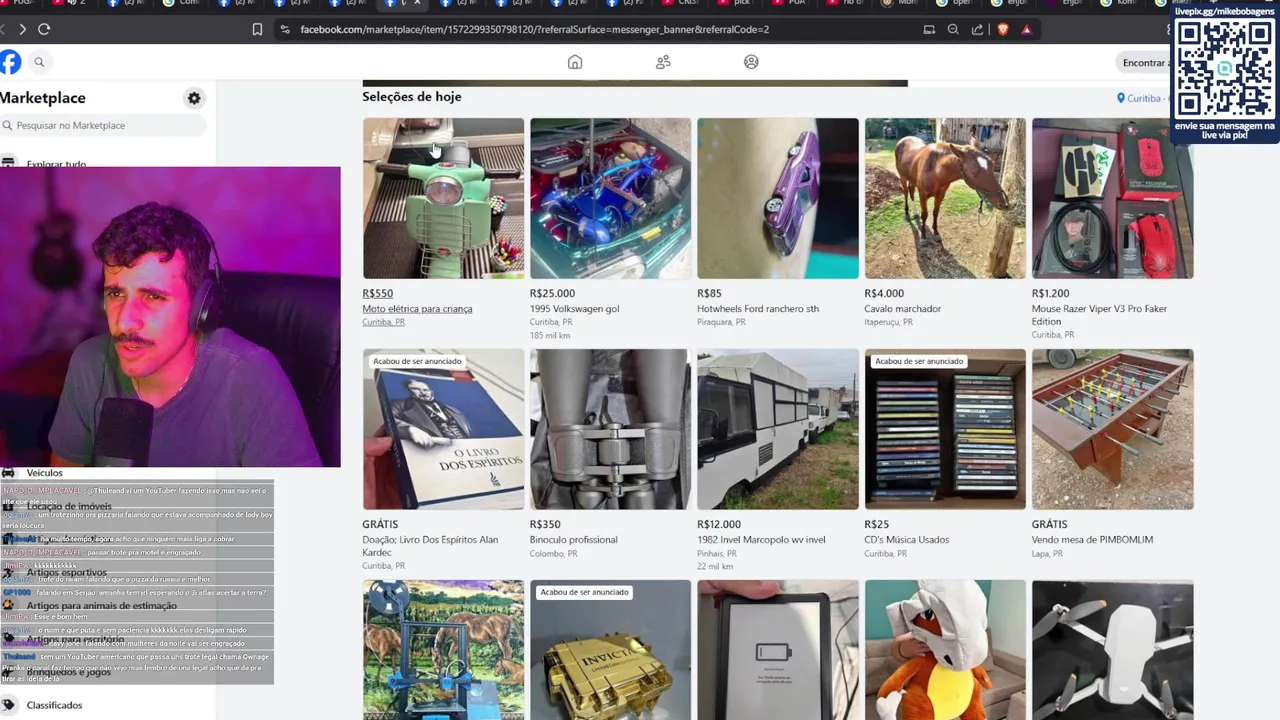This screenshot has width=1280, height=720.
Task: Click the R$550 price text
Action: (377, 293)
